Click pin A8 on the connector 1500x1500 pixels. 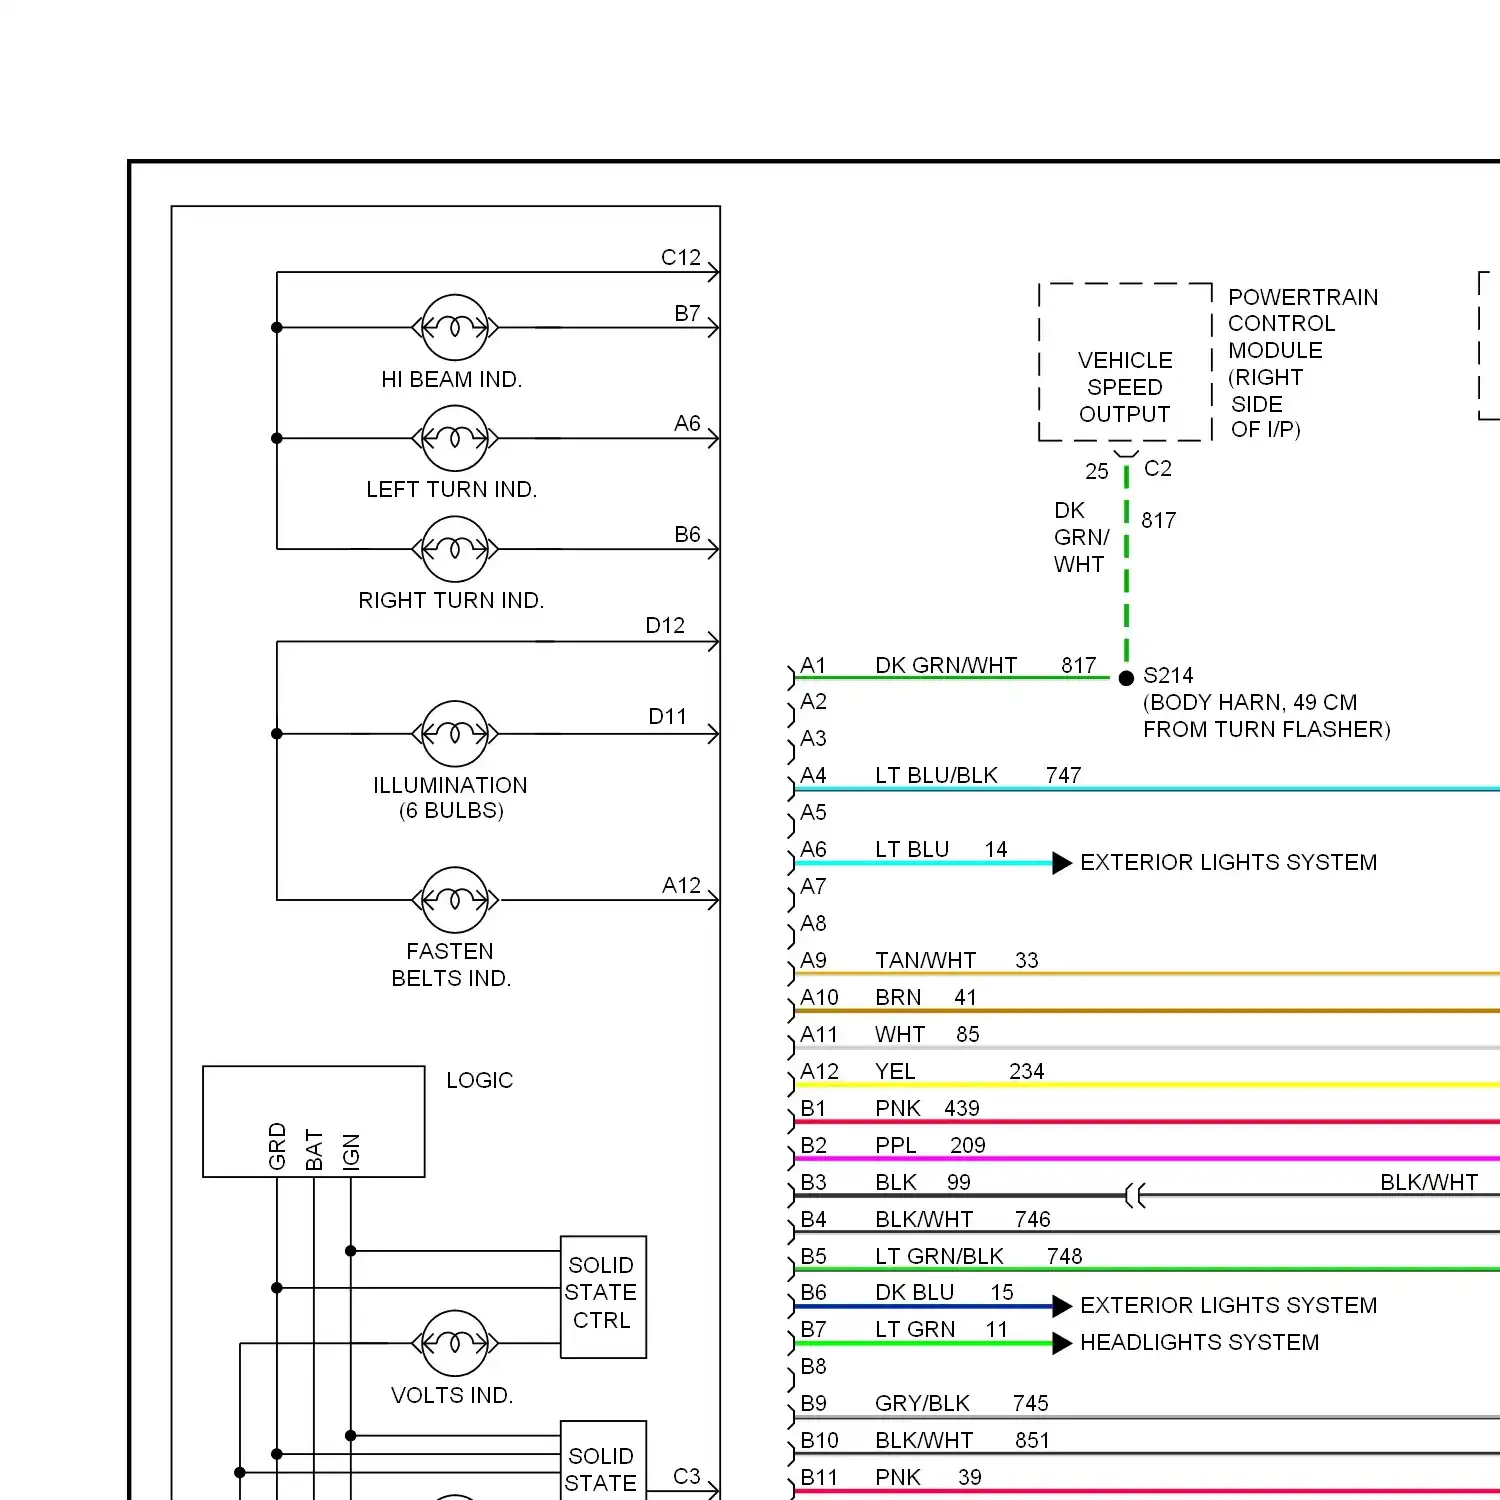coord(813,924)
